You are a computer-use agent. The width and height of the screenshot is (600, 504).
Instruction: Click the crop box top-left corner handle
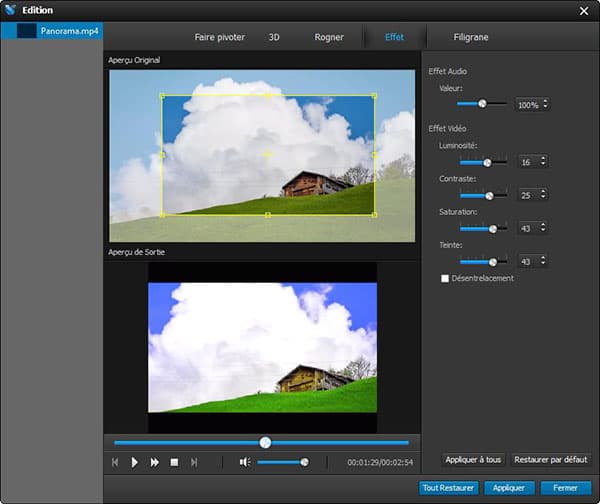pyautogui.click(x=162, y=96)
